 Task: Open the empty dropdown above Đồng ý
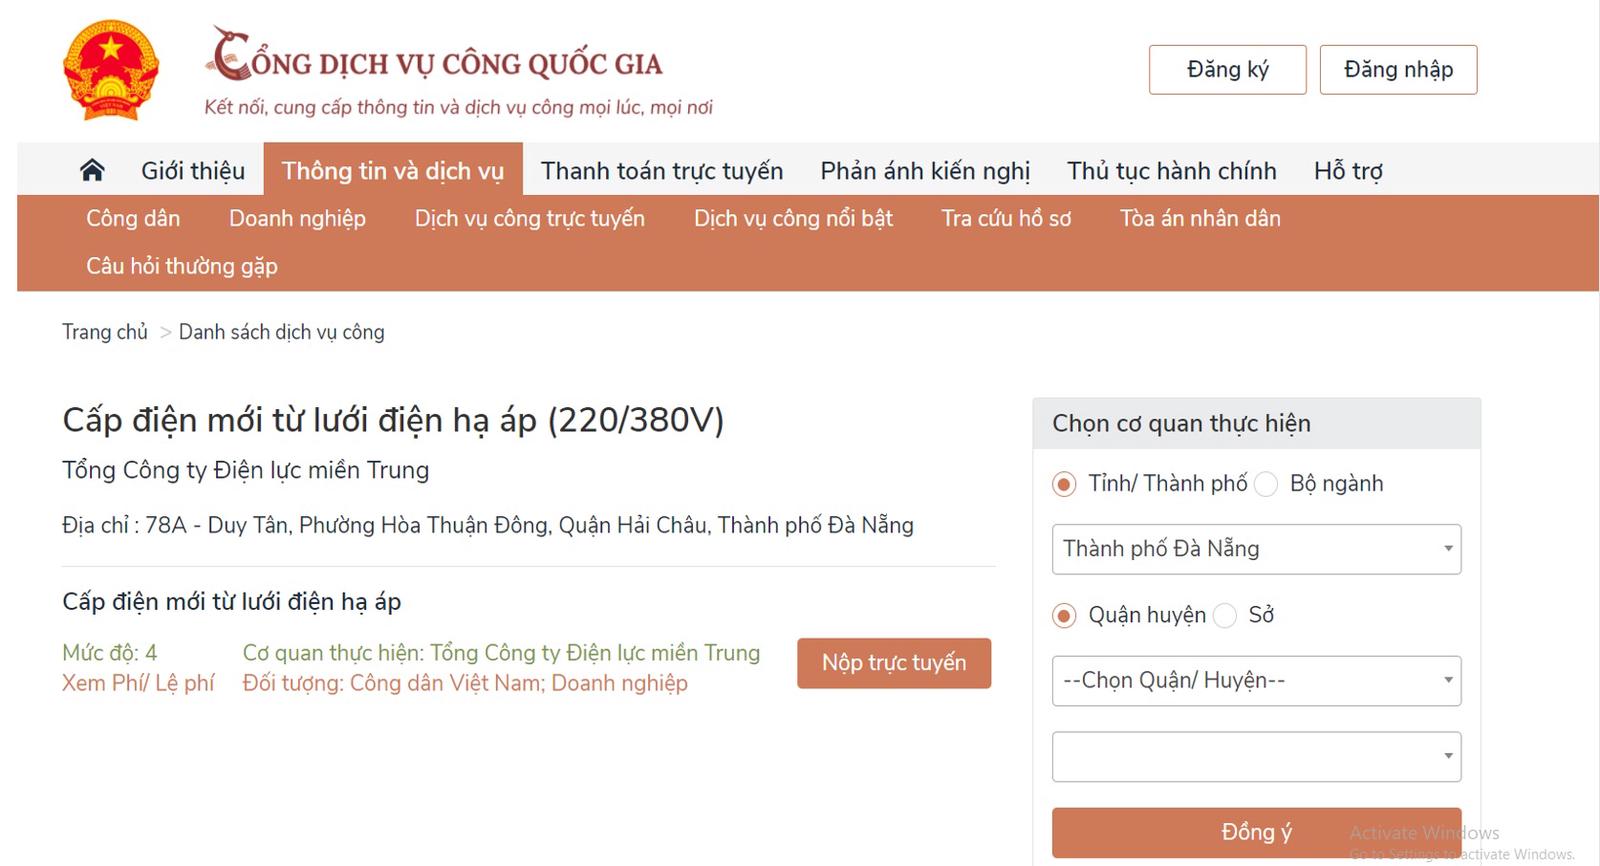click(1256, 757)
